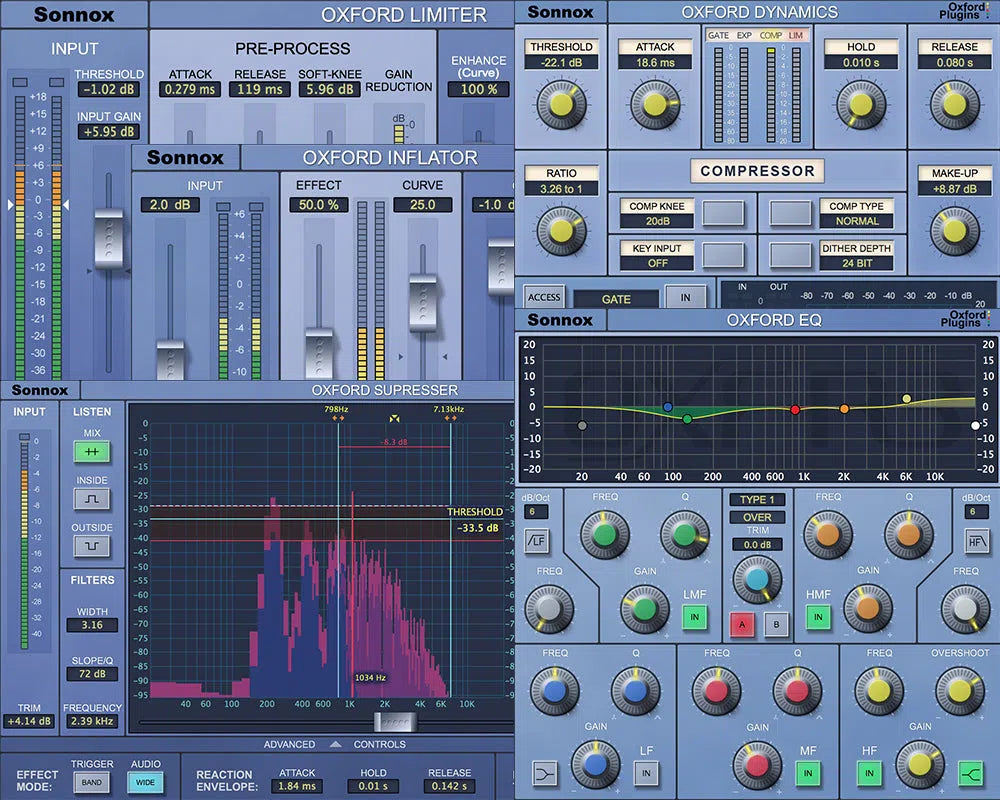Select the MIX listen icon in Supressor
This screenshot has width=1000, height=800.
(x=91, y=450)
